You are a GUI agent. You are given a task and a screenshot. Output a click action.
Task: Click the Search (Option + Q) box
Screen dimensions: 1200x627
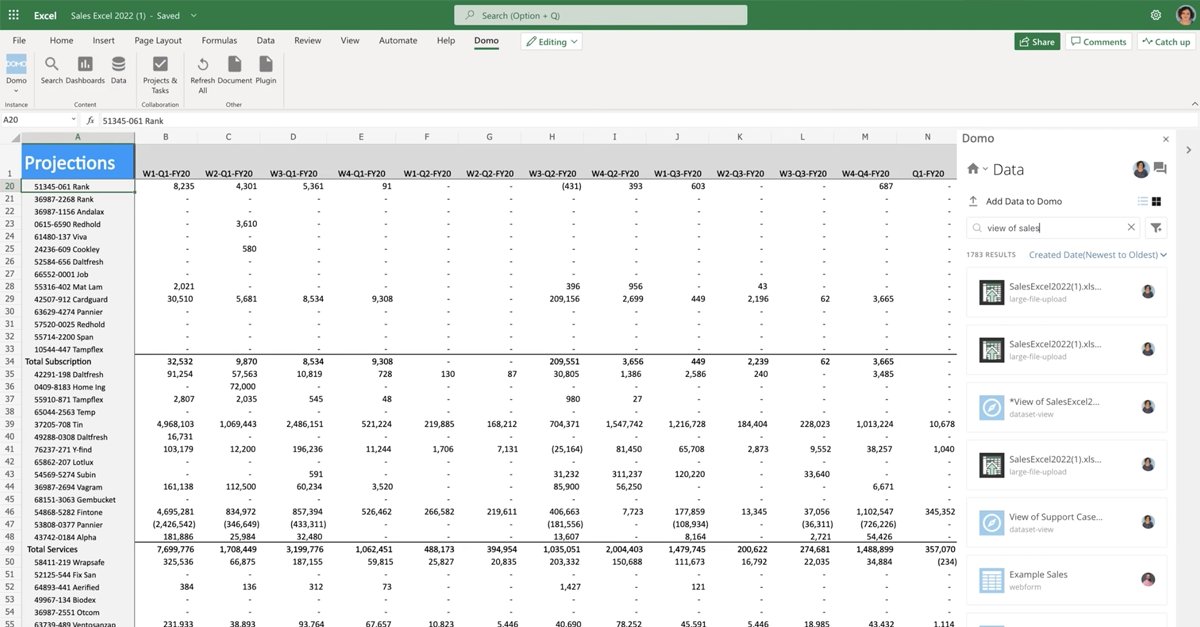tap(600, 15)
